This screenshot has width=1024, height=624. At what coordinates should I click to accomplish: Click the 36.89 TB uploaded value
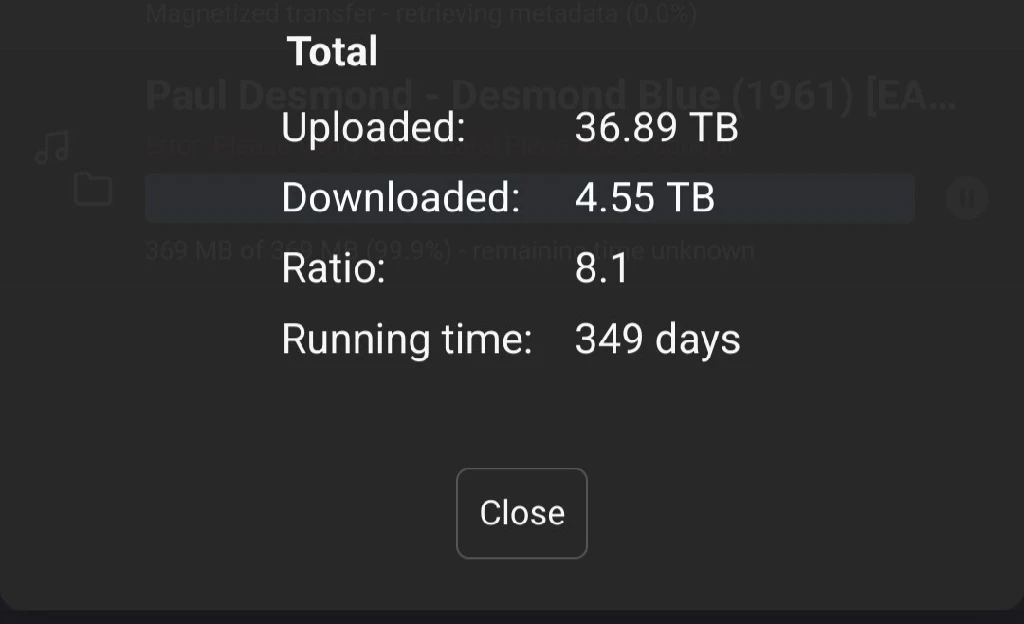click(x=656, y=127)
